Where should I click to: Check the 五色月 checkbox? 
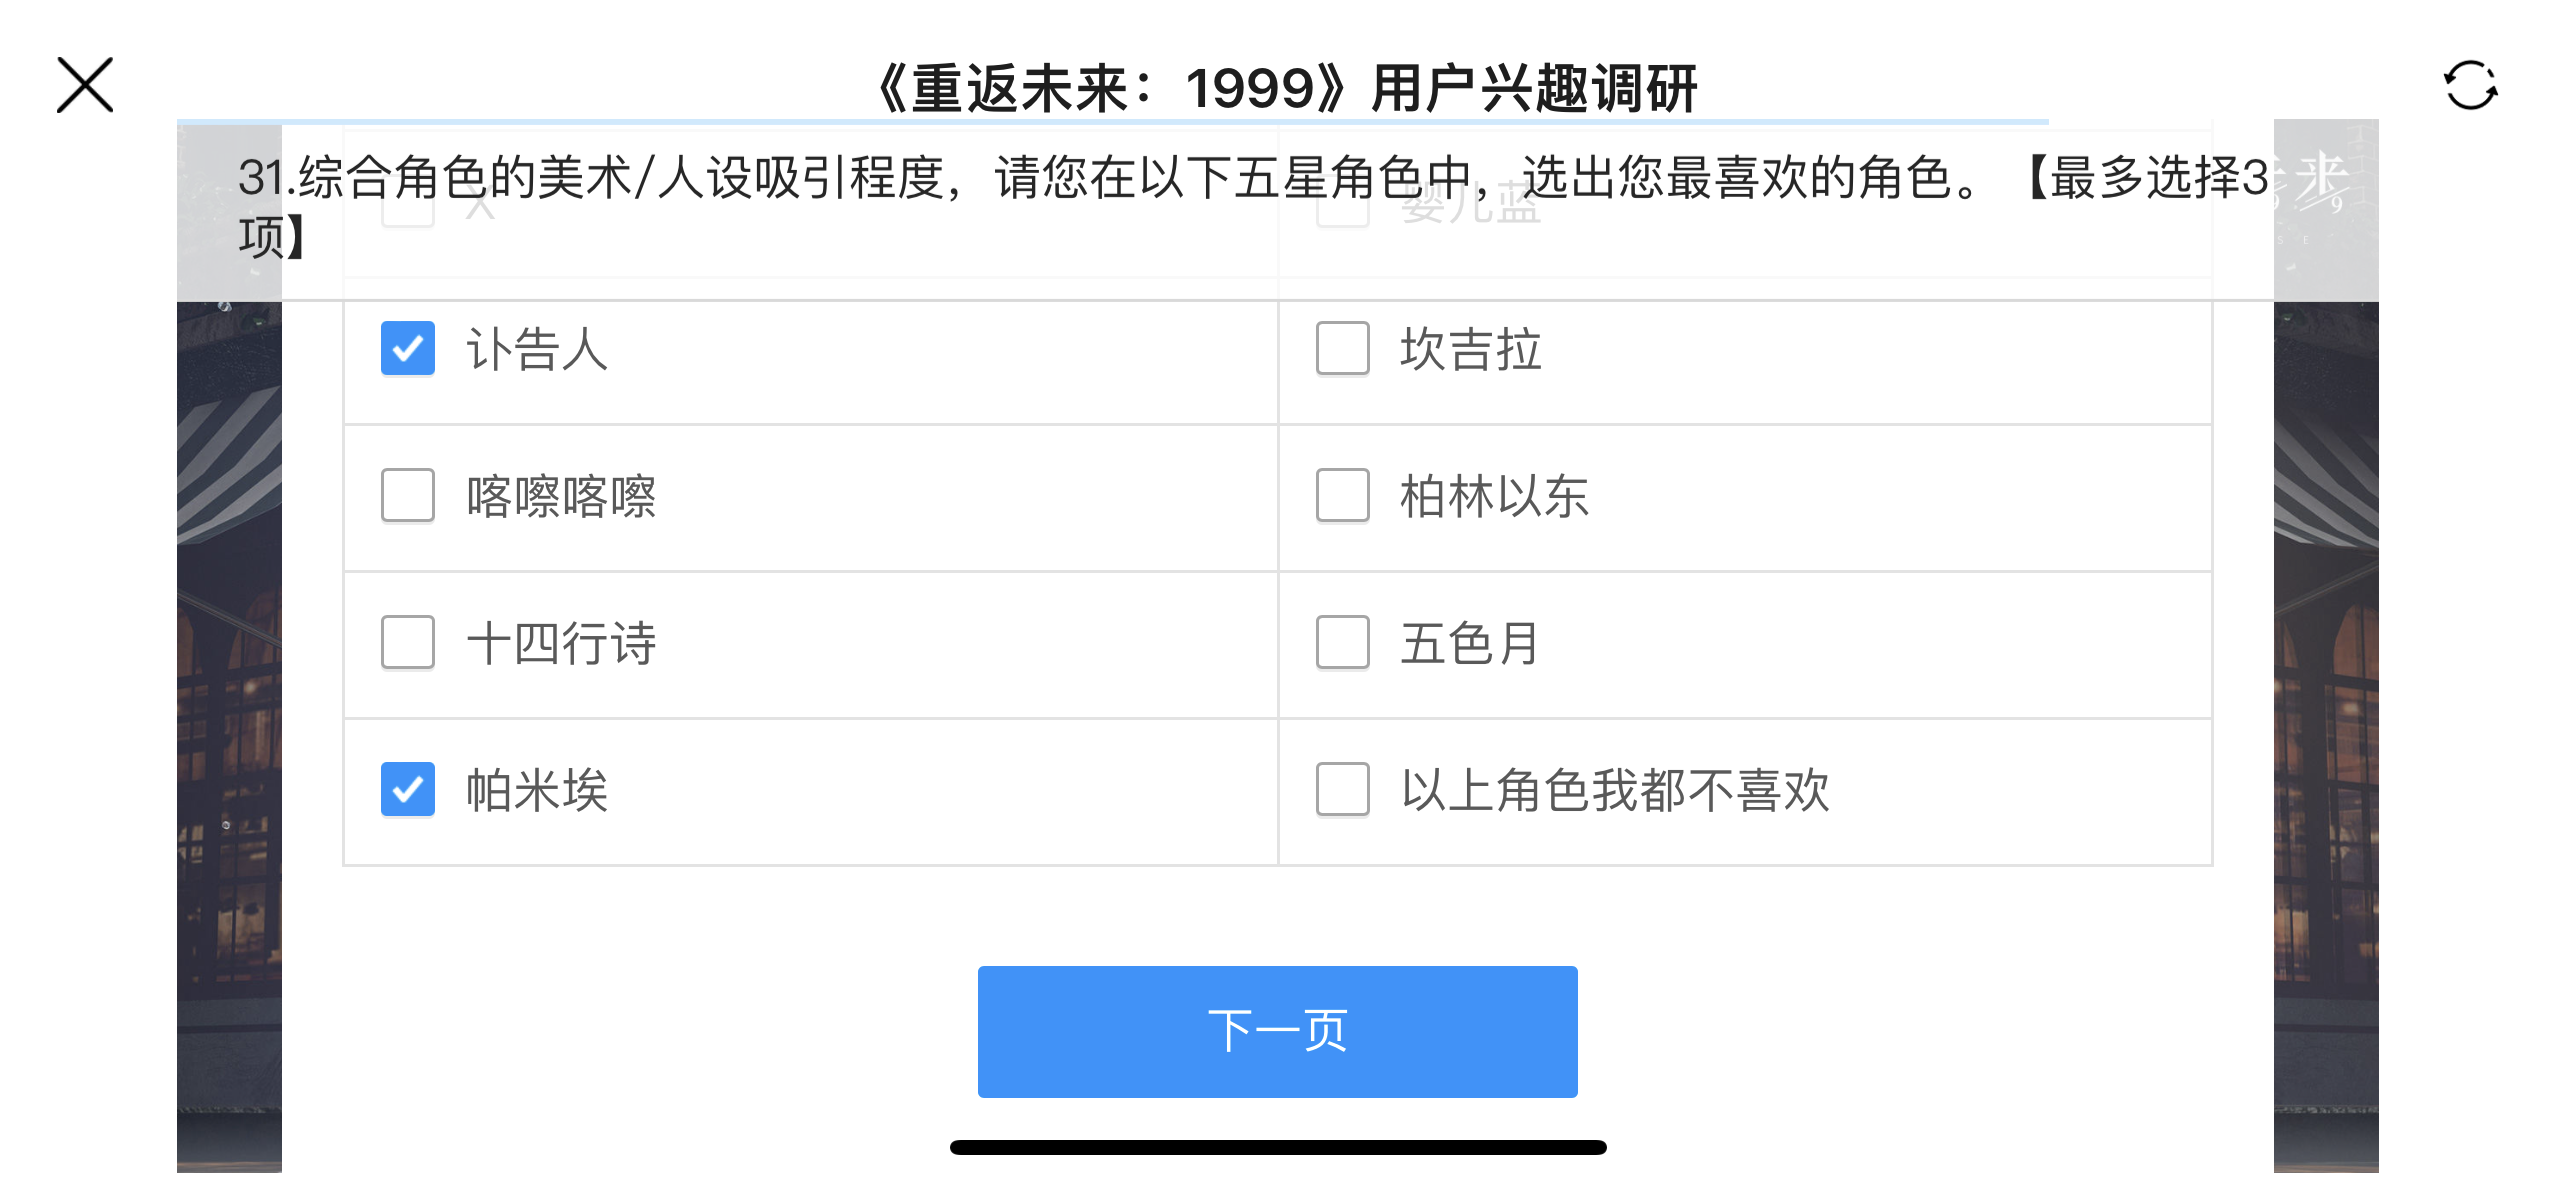point(1342,642)
